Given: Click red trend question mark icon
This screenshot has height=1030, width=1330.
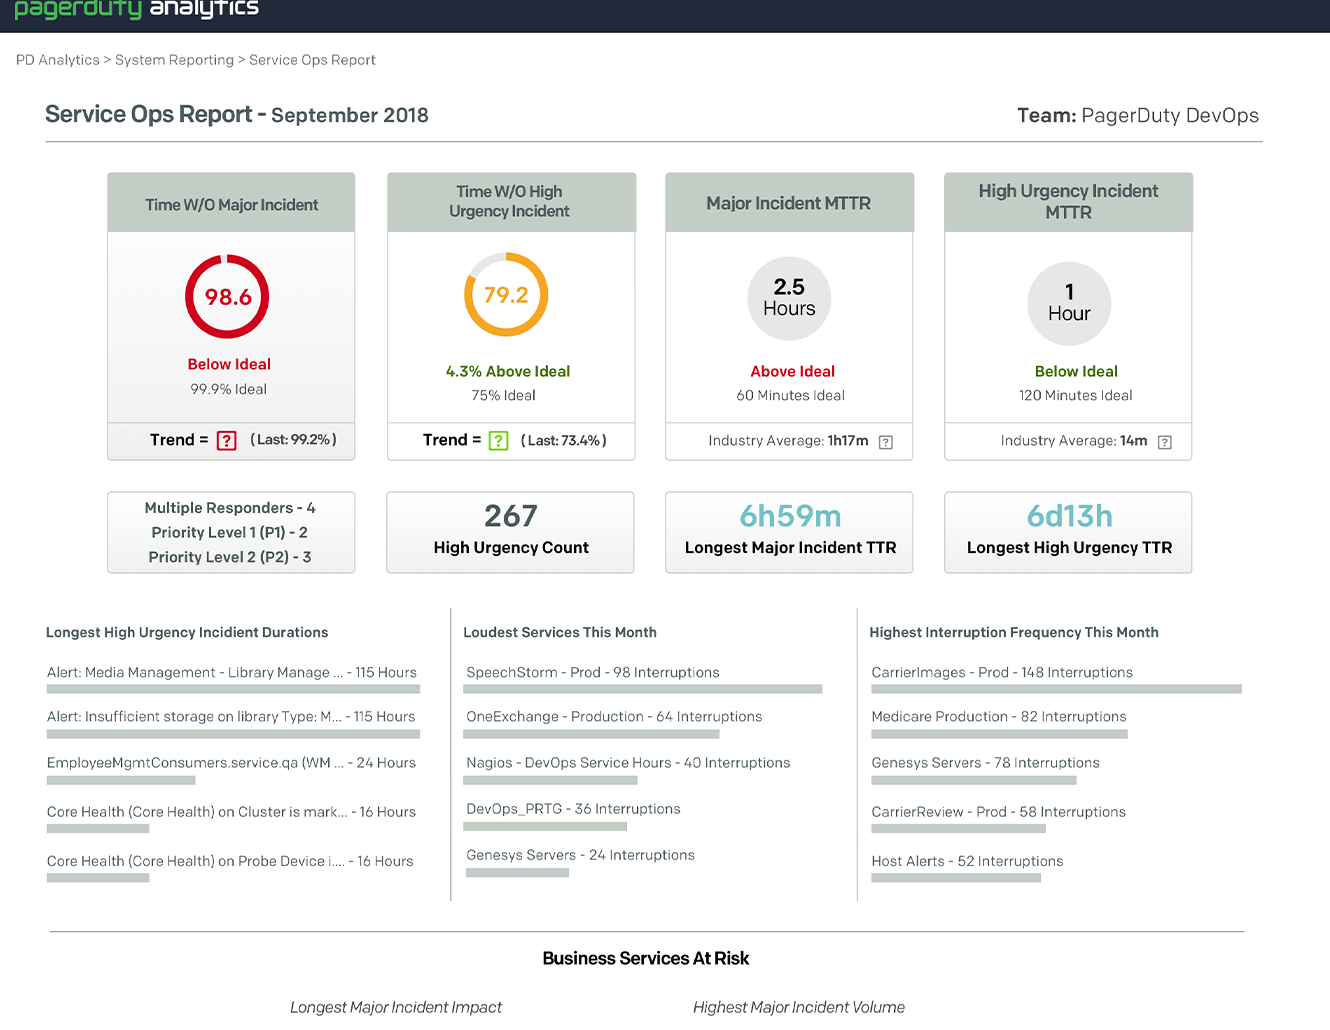Looking at the screenshot, I should point(227,441).
